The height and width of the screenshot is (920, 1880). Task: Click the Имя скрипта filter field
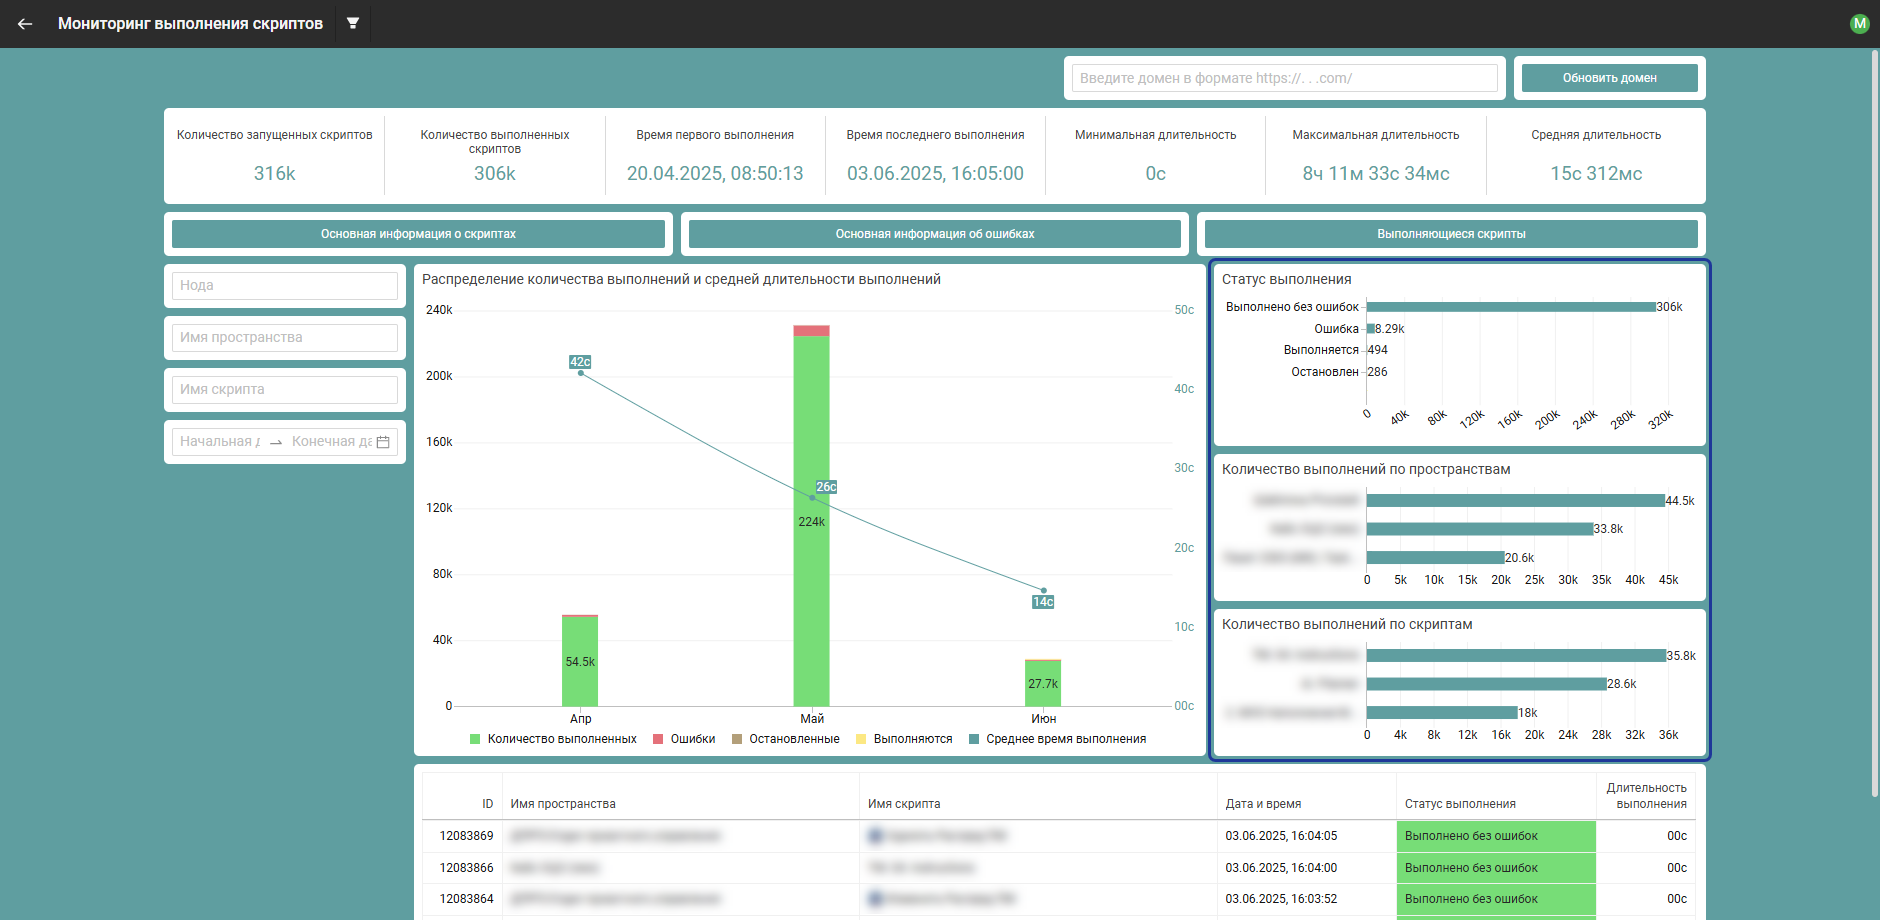(x=285, y=390)
